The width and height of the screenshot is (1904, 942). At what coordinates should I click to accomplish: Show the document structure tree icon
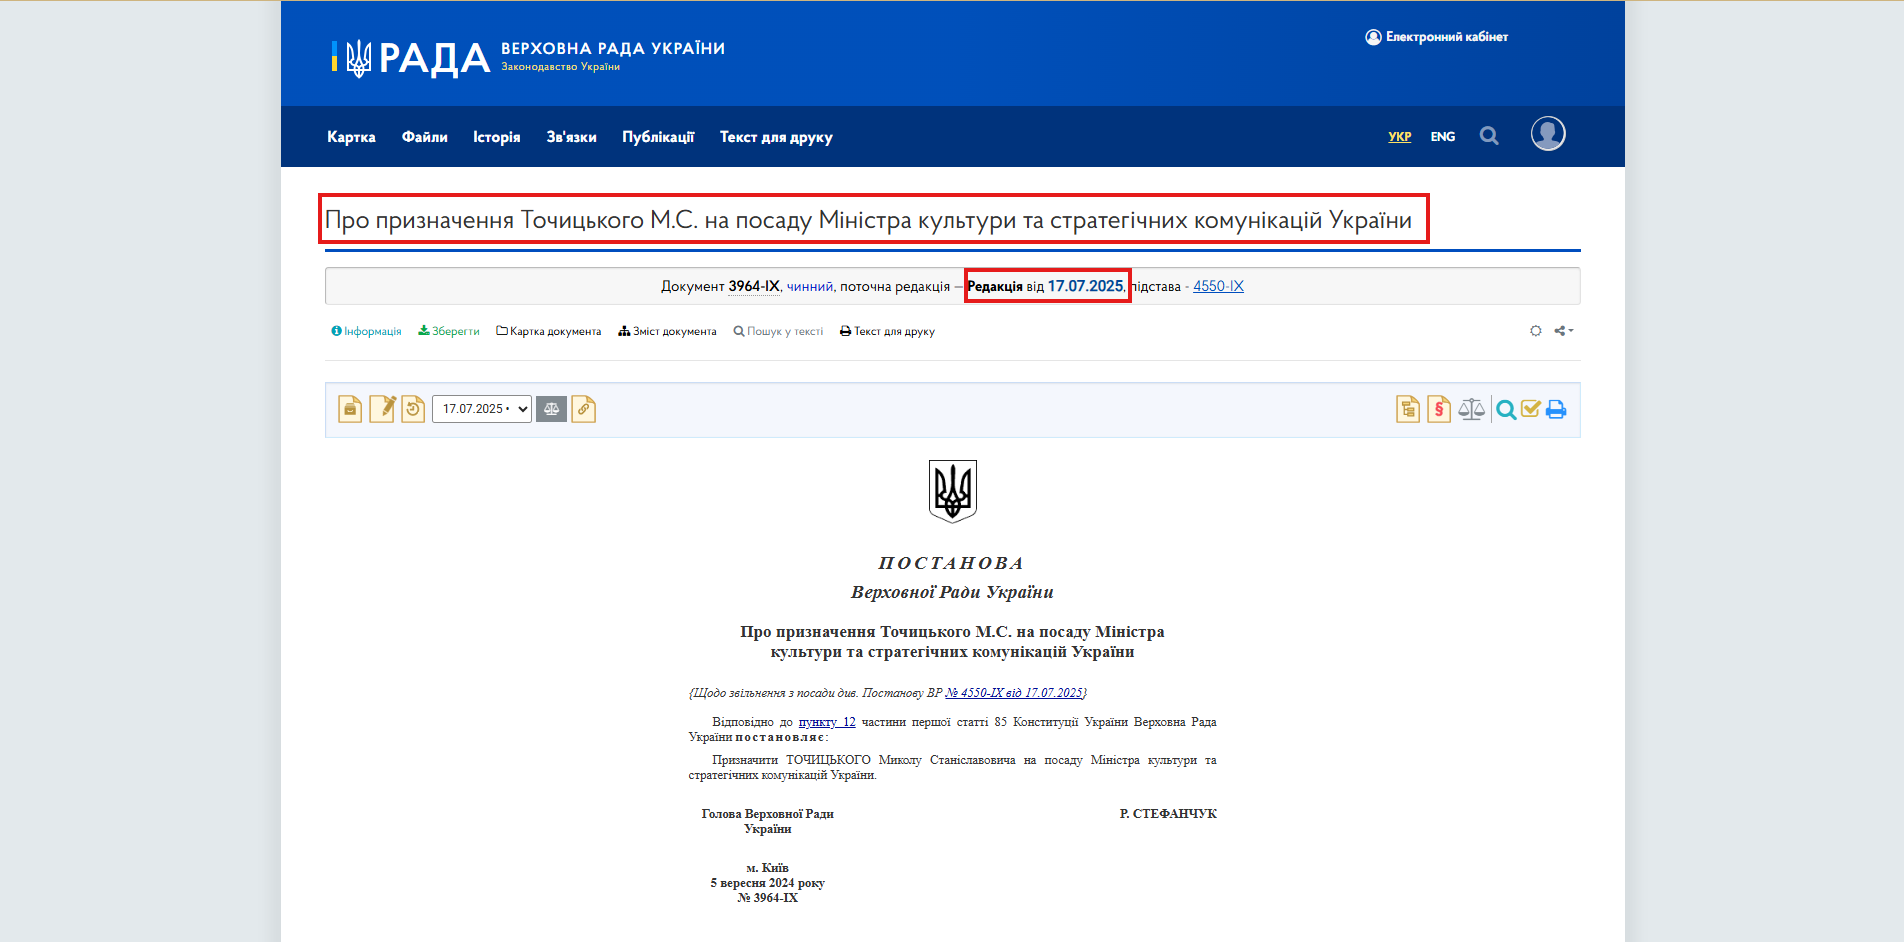click(1408, 409)
